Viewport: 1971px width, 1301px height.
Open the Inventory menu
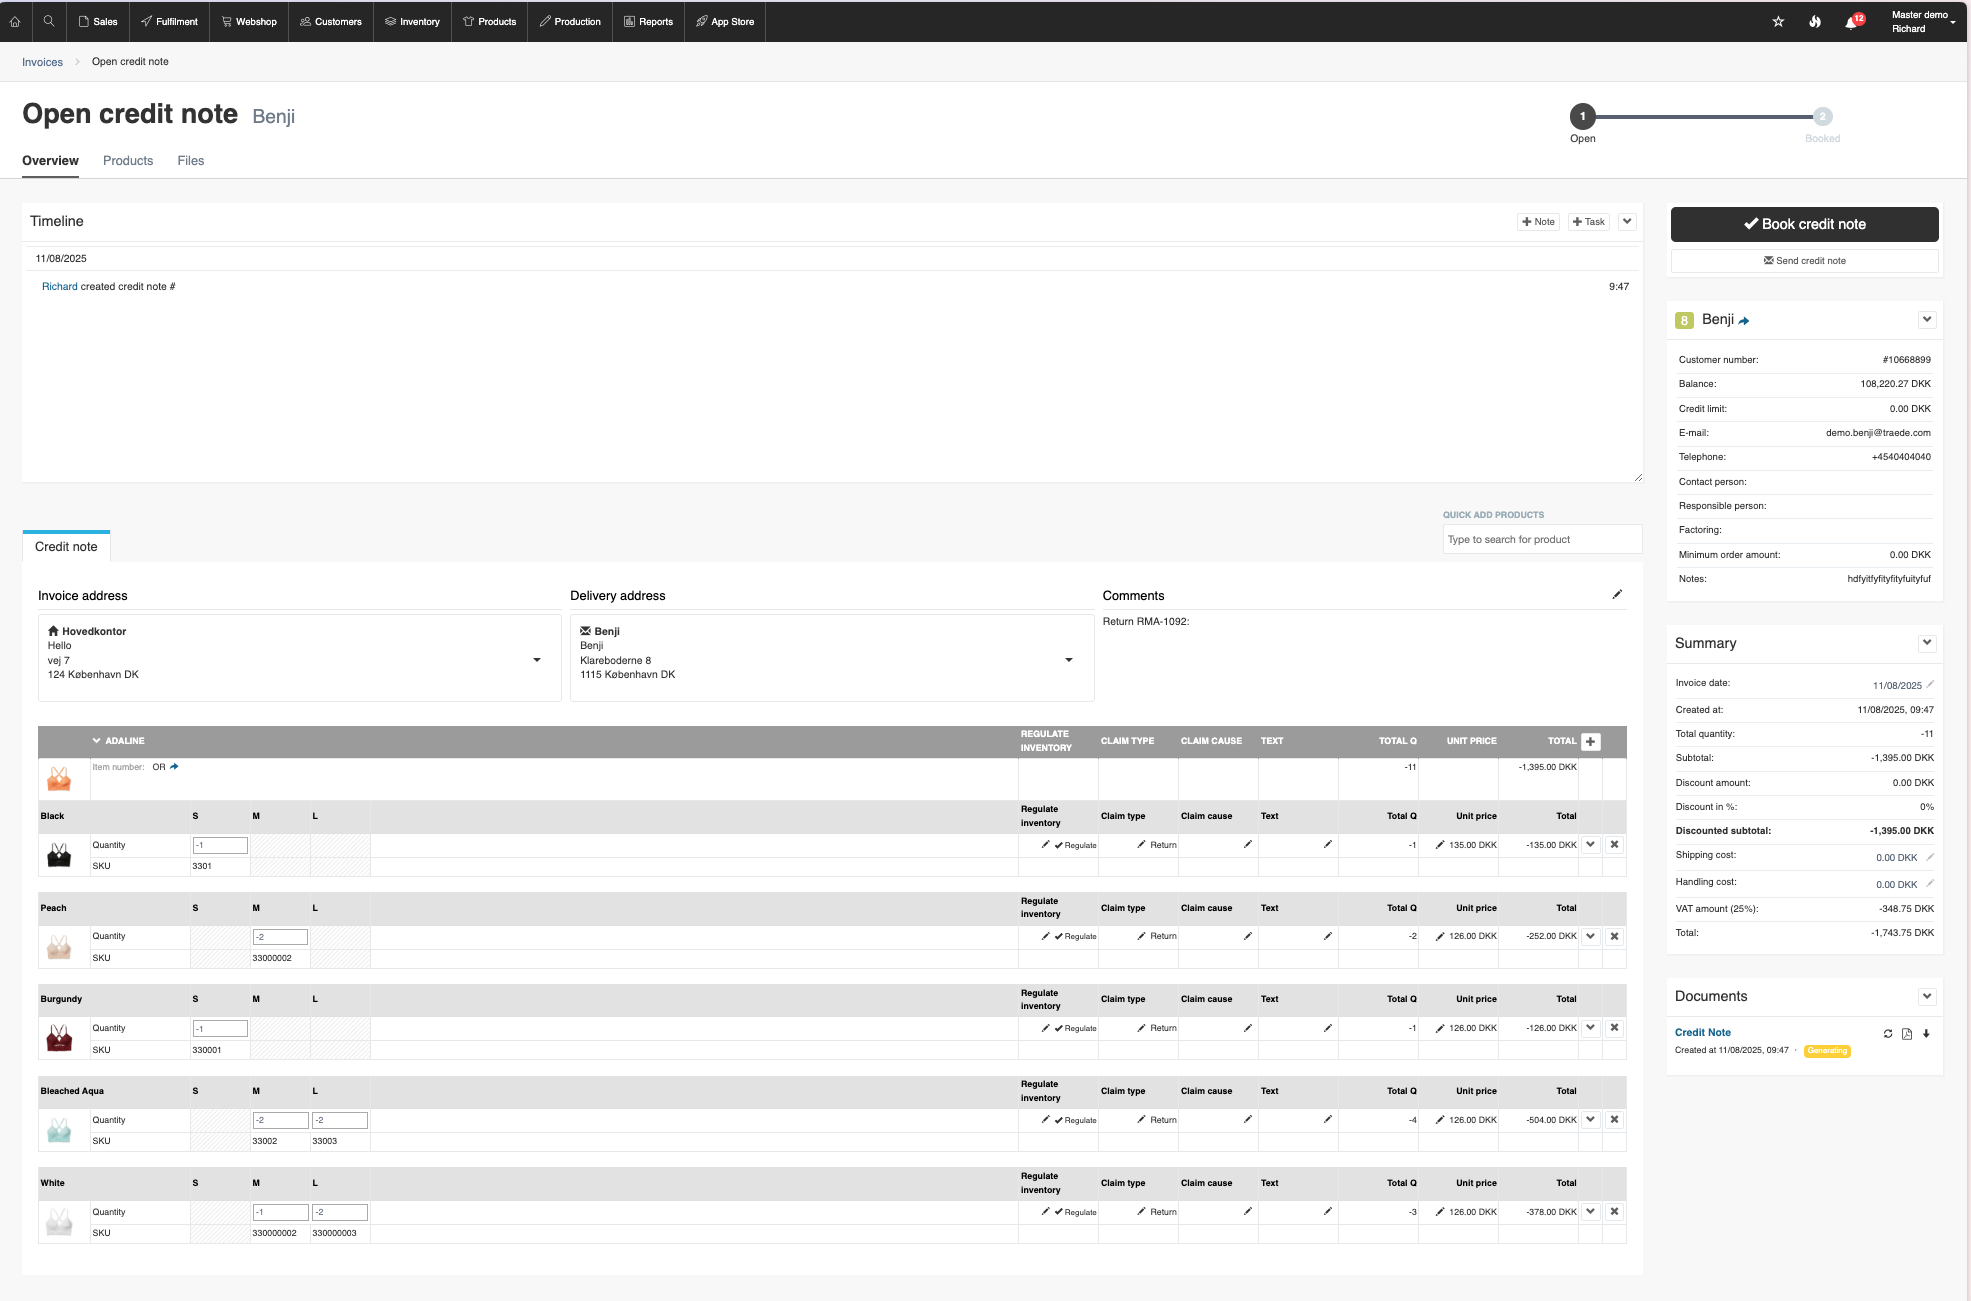pyautogui.click(x=412, y=21)
